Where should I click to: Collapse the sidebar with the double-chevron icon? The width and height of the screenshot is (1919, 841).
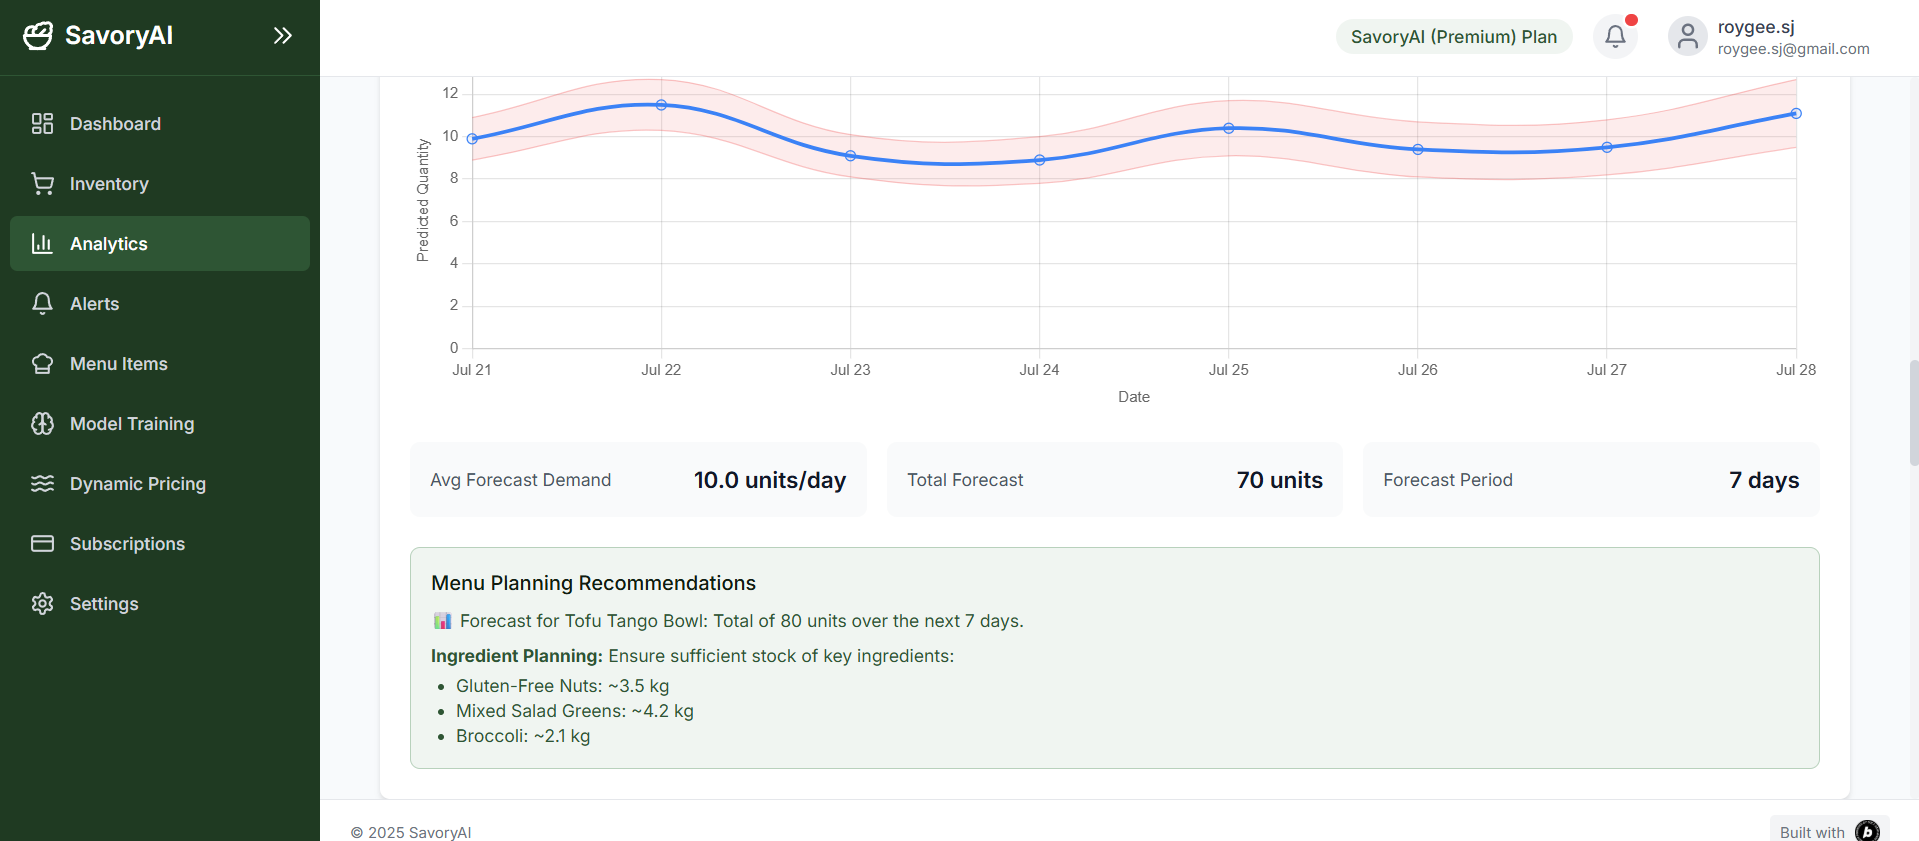point(283,36)
